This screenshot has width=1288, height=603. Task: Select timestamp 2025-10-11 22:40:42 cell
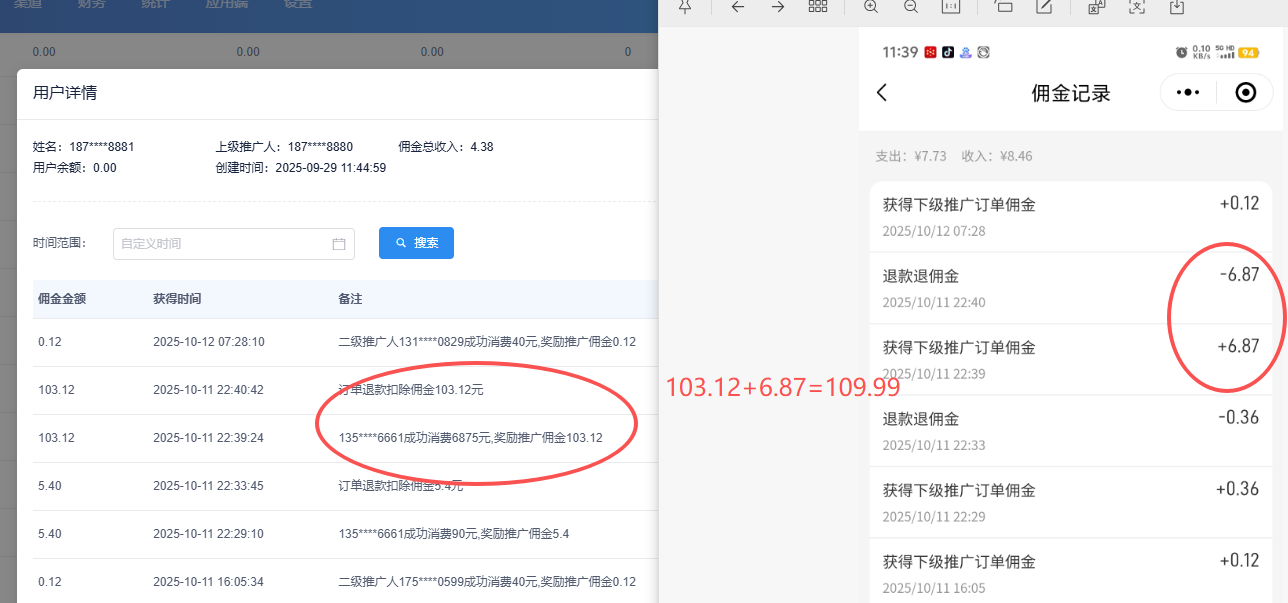coord(208,390)
